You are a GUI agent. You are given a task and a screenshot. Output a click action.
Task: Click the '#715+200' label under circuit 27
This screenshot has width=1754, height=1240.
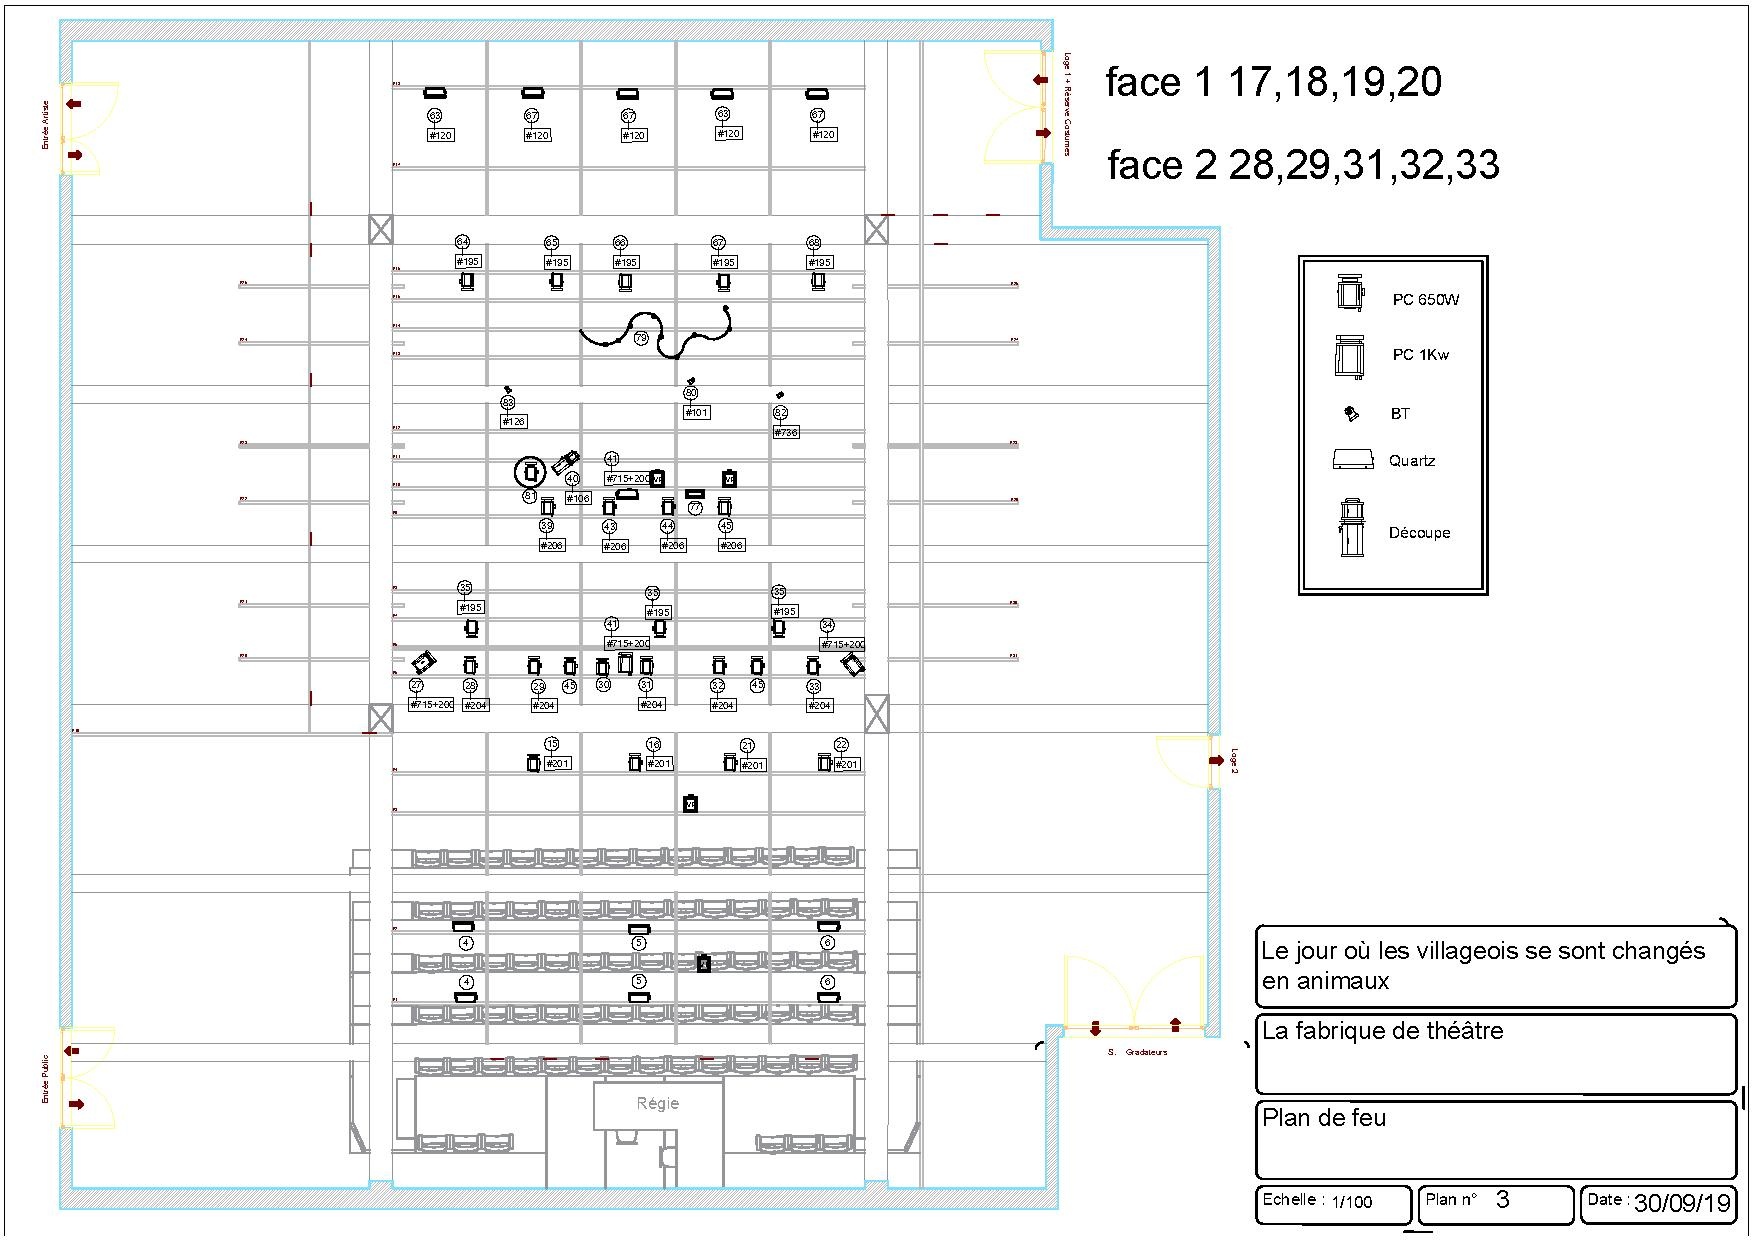pyautogui.click(x=431, y=705)
